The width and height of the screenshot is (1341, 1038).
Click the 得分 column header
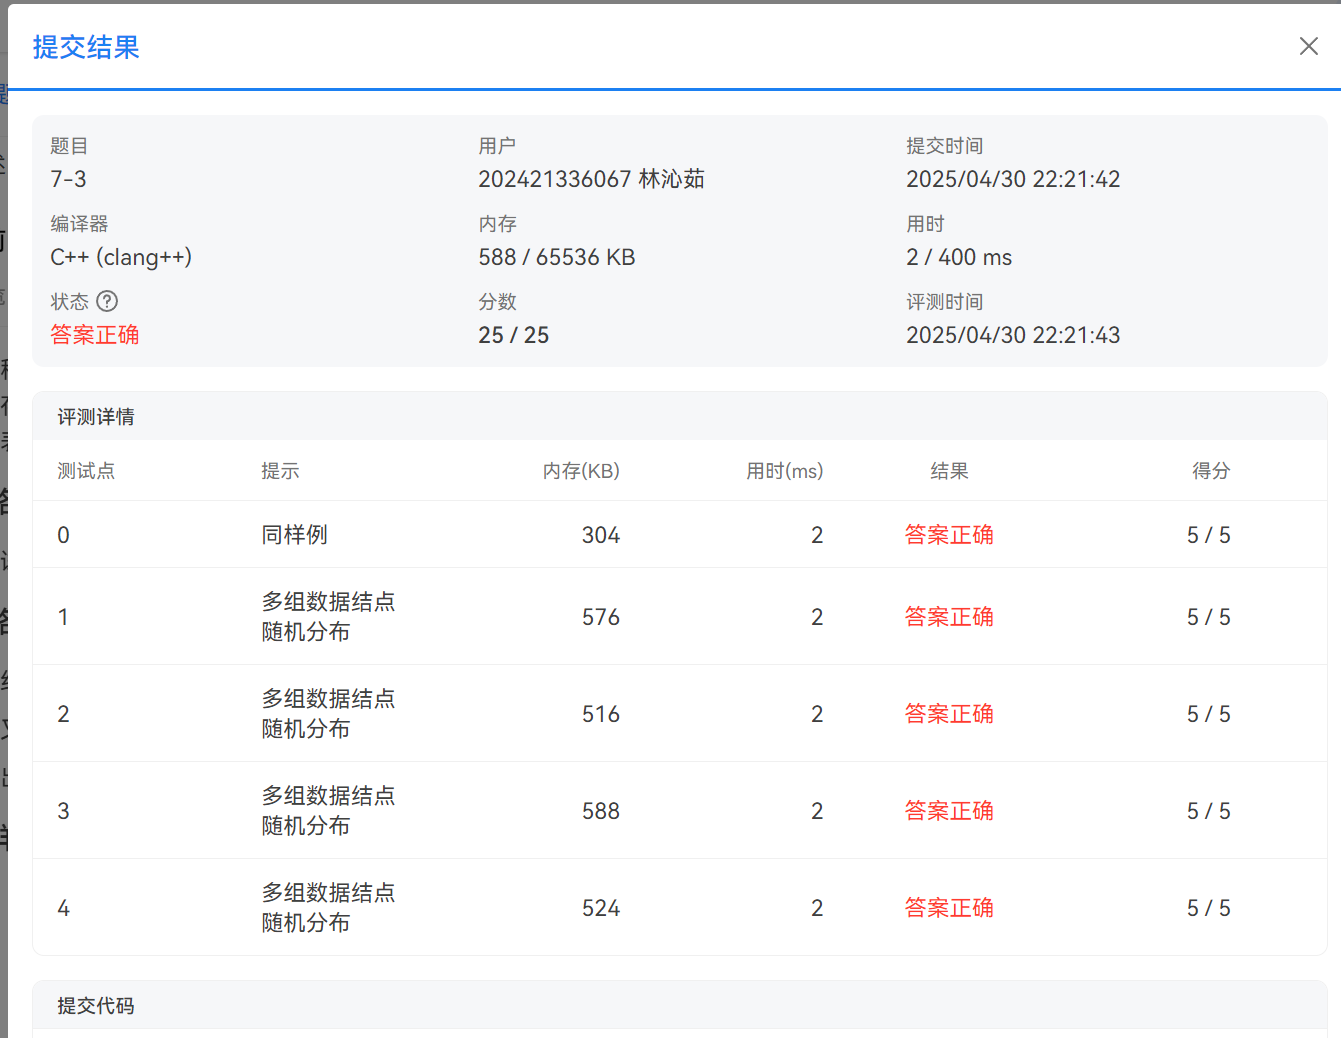tap(1211, 471)
